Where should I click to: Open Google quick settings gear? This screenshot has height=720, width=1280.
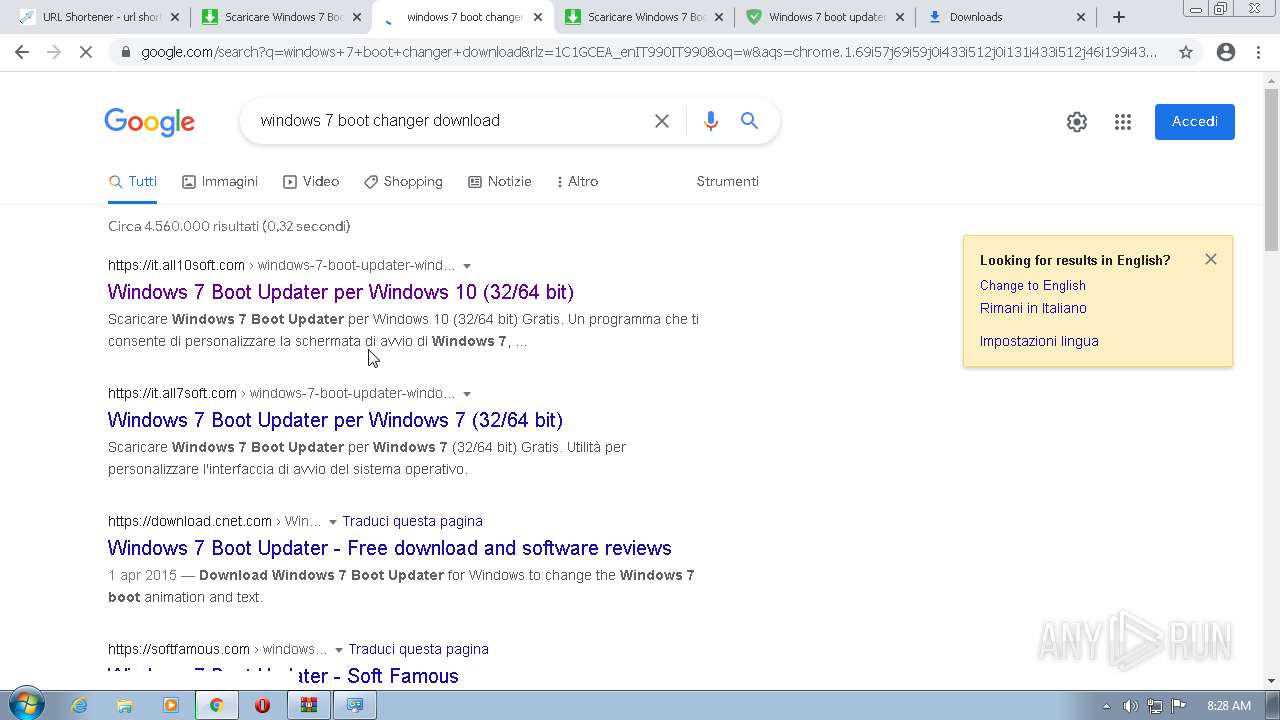pos(1077,122)
